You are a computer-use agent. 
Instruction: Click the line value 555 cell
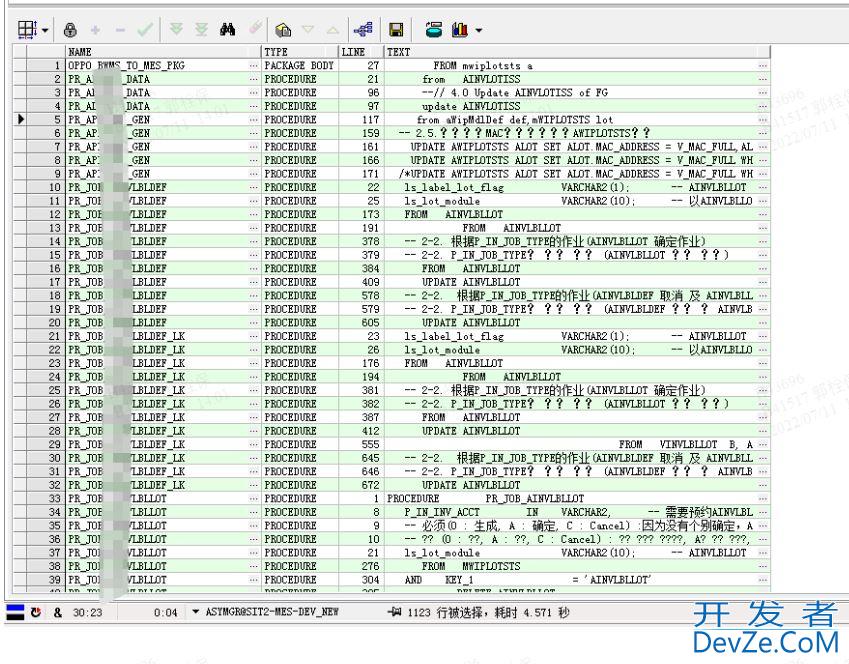click(361, 444)
